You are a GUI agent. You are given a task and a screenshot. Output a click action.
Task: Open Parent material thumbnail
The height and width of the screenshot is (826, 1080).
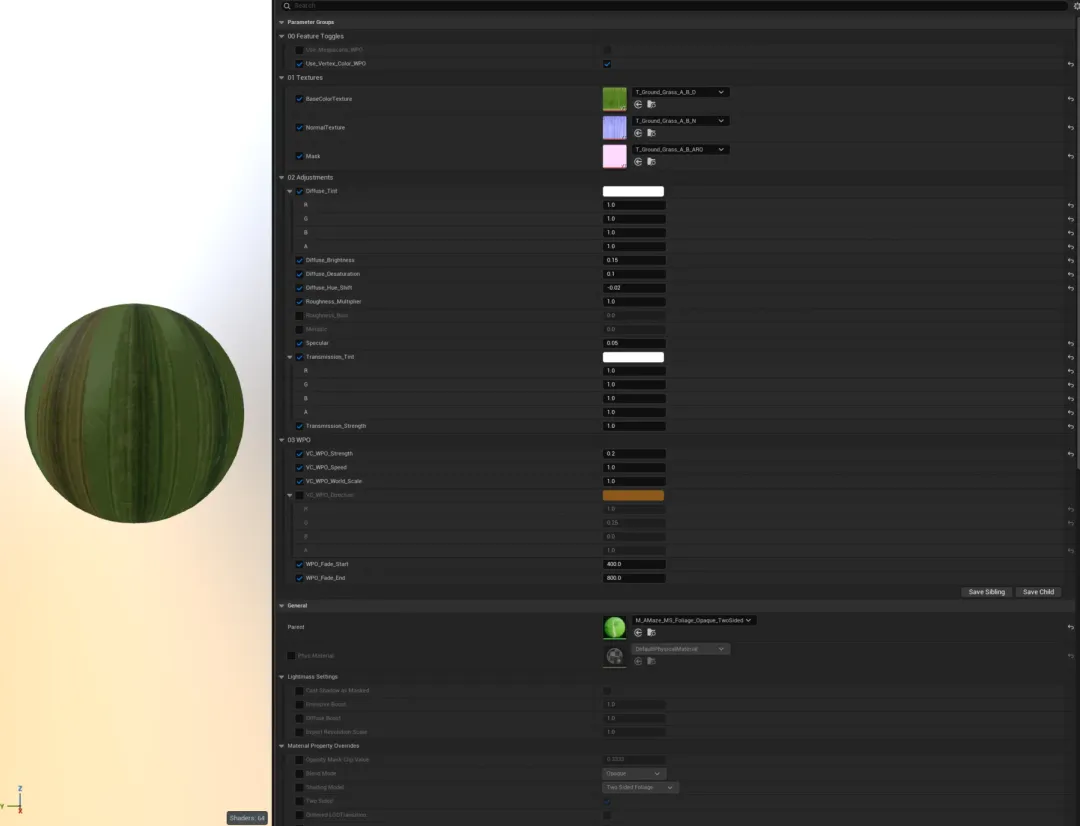click(x=614, y=628)
